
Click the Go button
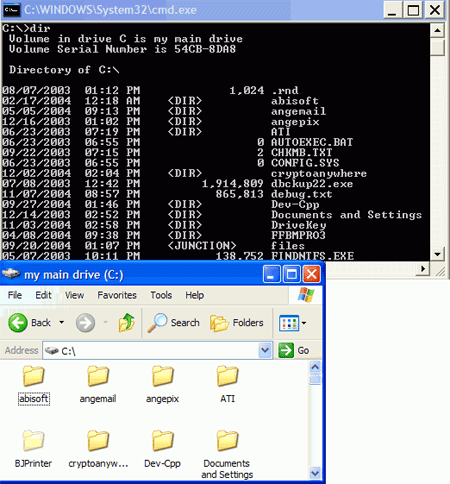point(294,350)
